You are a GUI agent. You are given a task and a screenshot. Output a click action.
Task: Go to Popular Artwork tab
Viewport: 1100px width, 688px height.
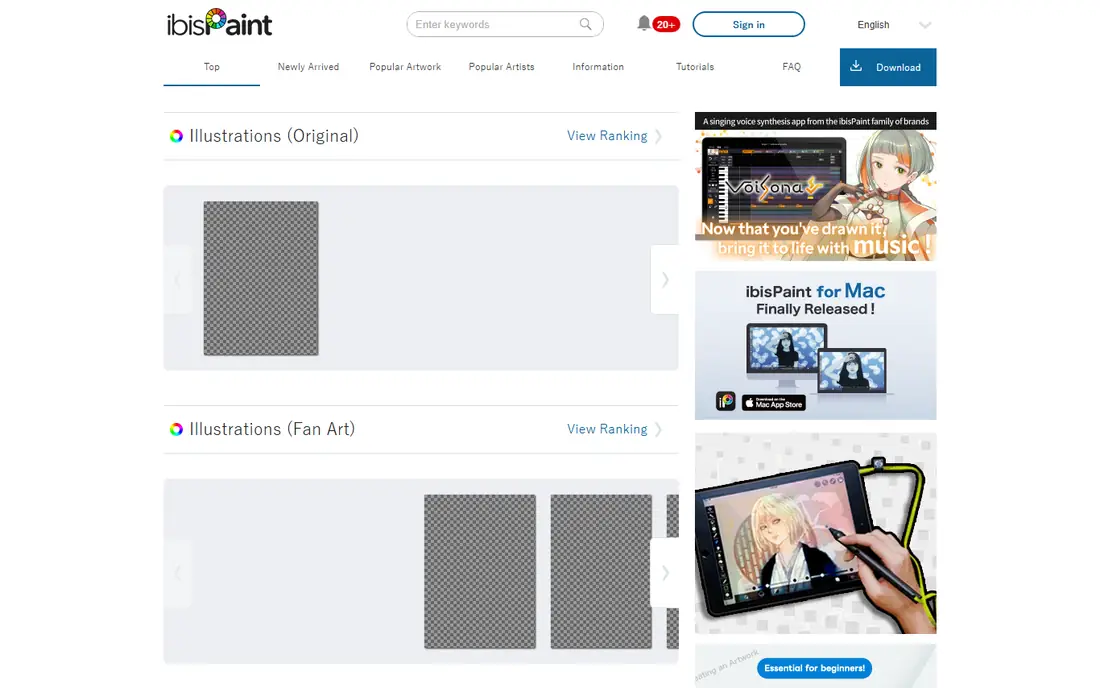coord(405,67)
